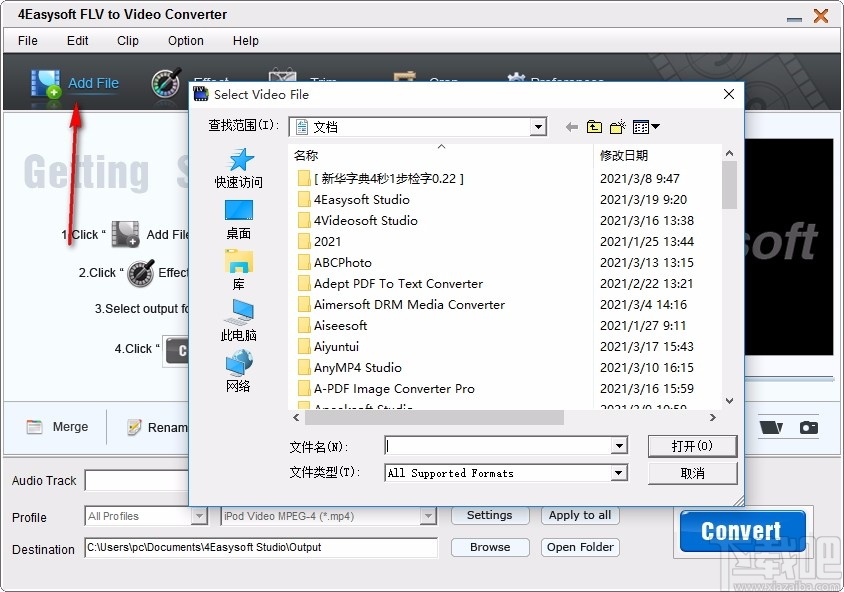Click the Browse button next to Destination
Screen dimensions: 844x592
click(x=489, y=547)
